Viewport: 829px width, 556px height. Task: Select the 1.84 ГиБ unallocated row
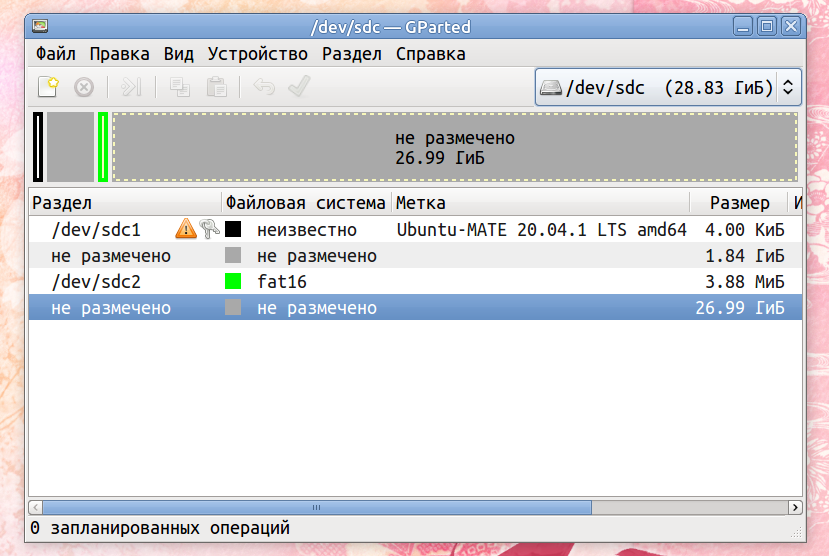click(416, 255)
